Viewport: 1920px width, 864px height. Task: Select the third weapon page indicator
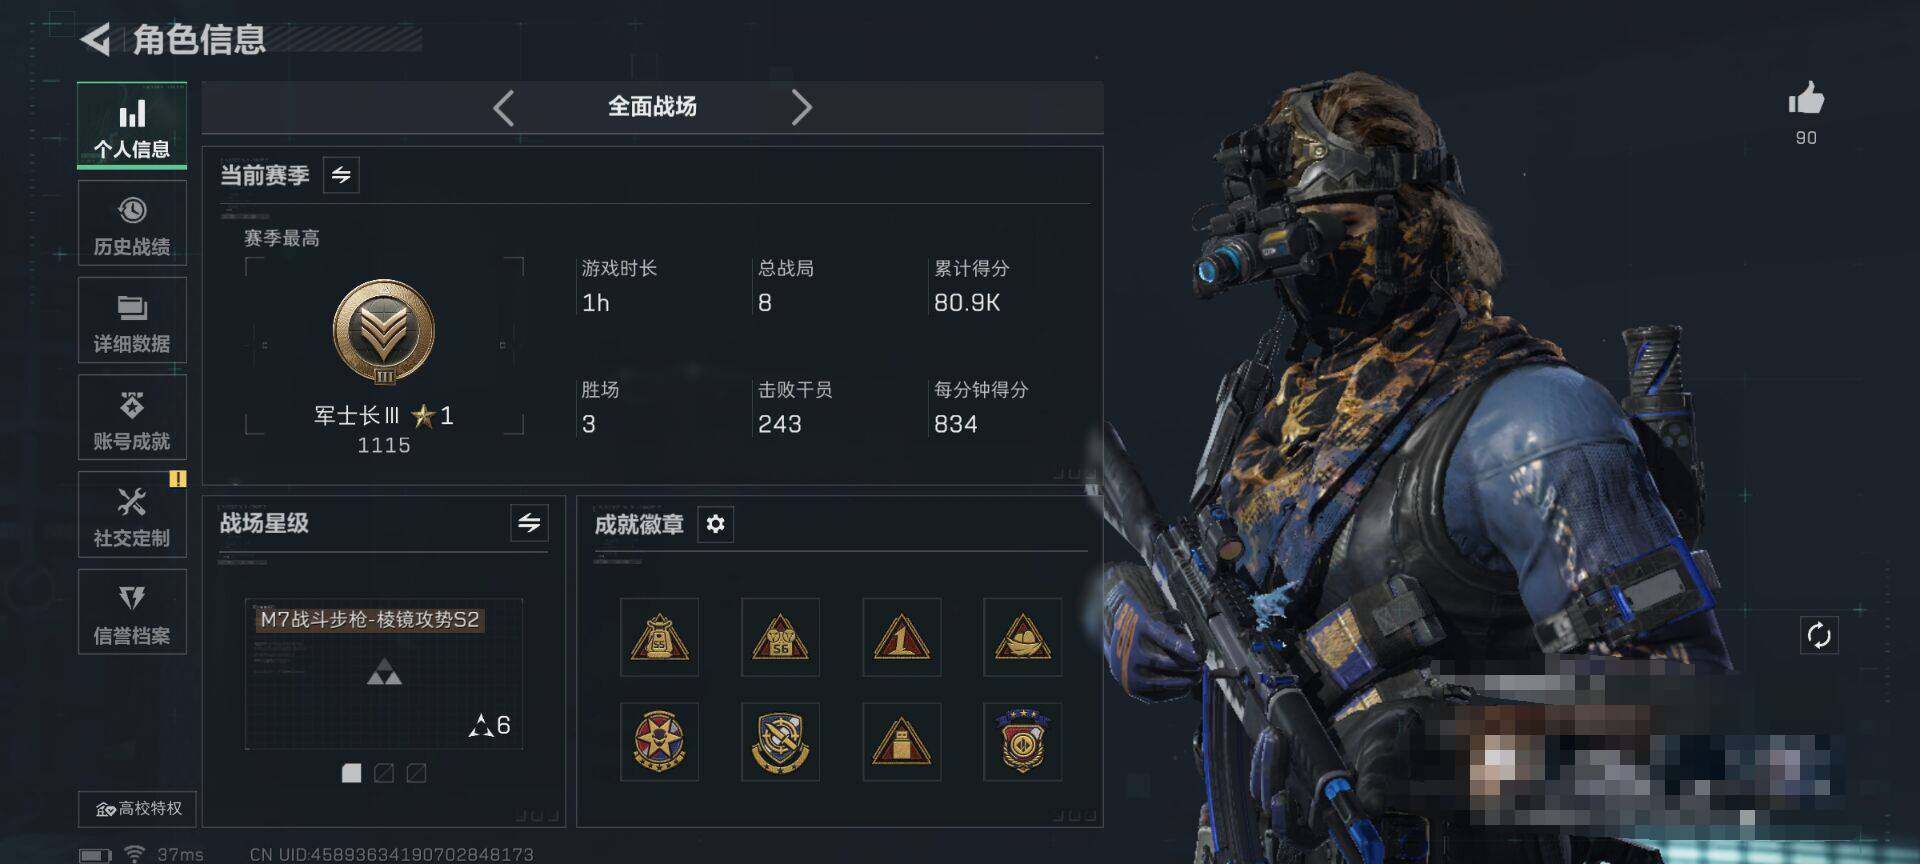[x=416, y=773]
